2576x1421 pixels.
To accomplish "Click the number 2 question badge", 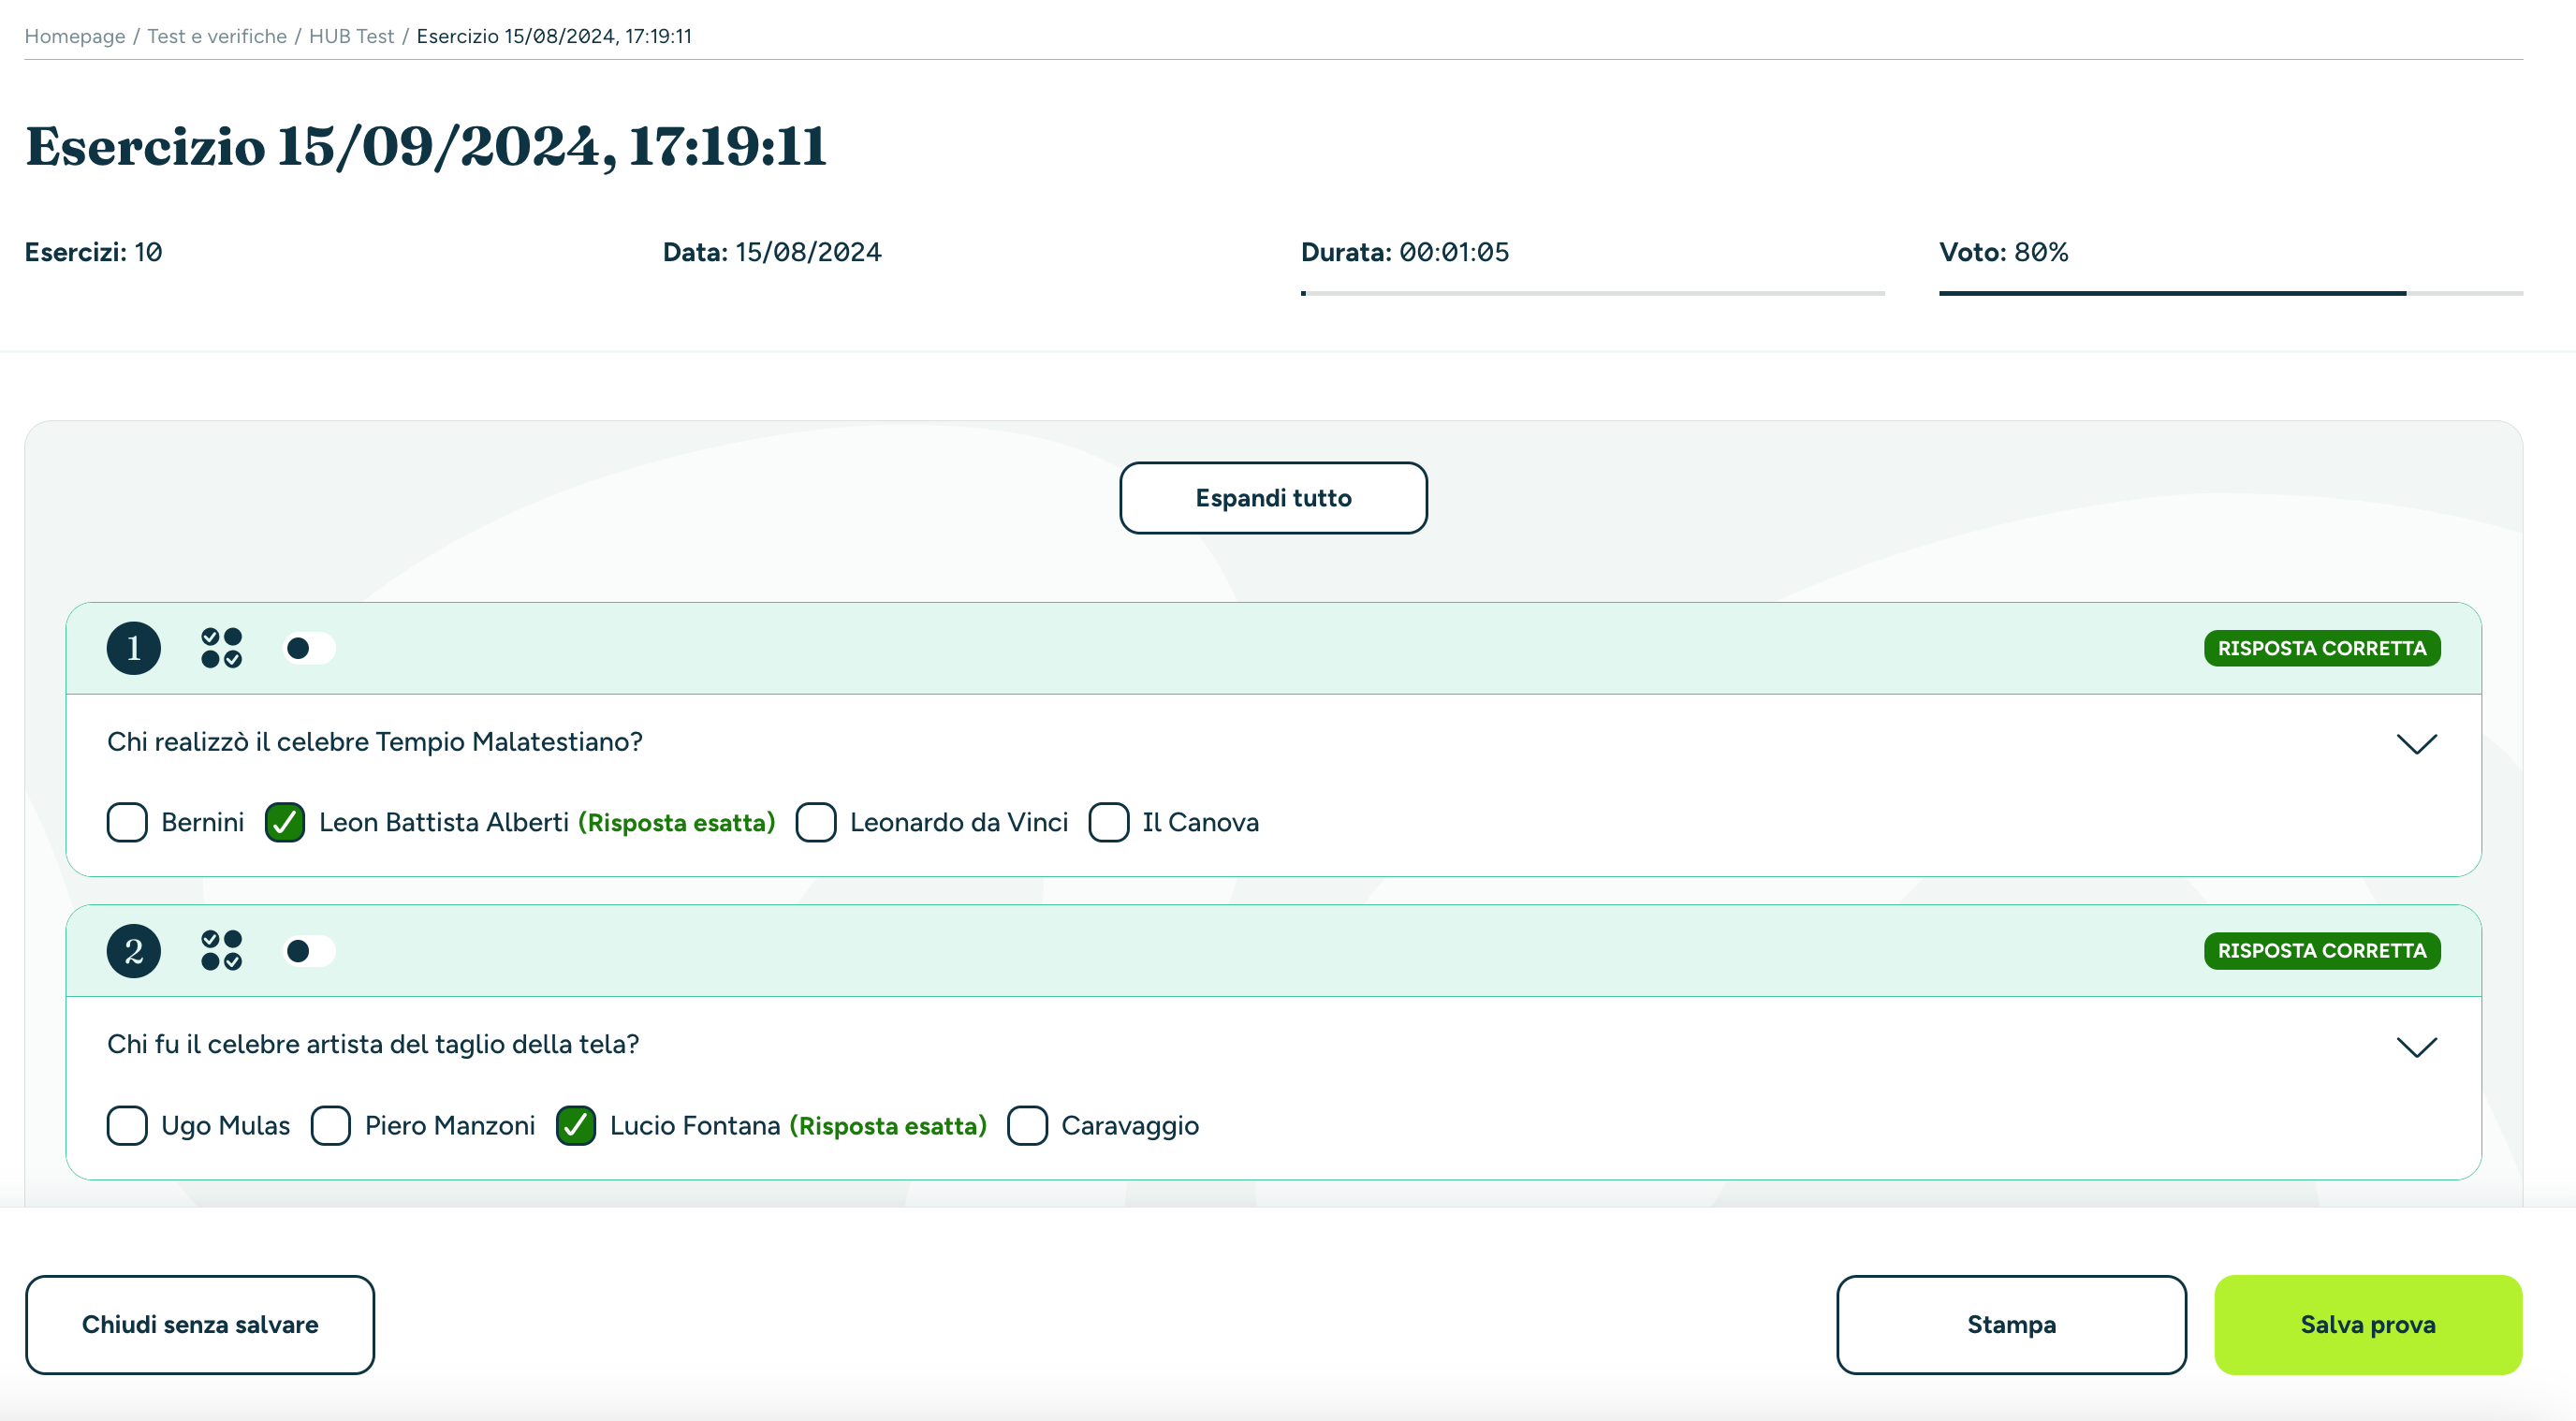I will (134, 950).
